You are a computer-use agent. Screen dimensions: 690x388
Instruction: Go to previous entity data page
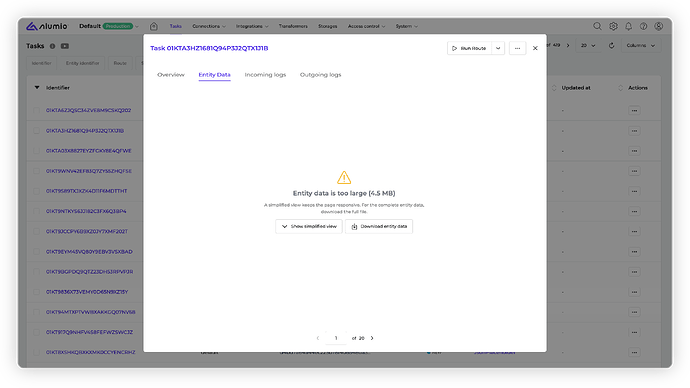(x=318, y=338)
